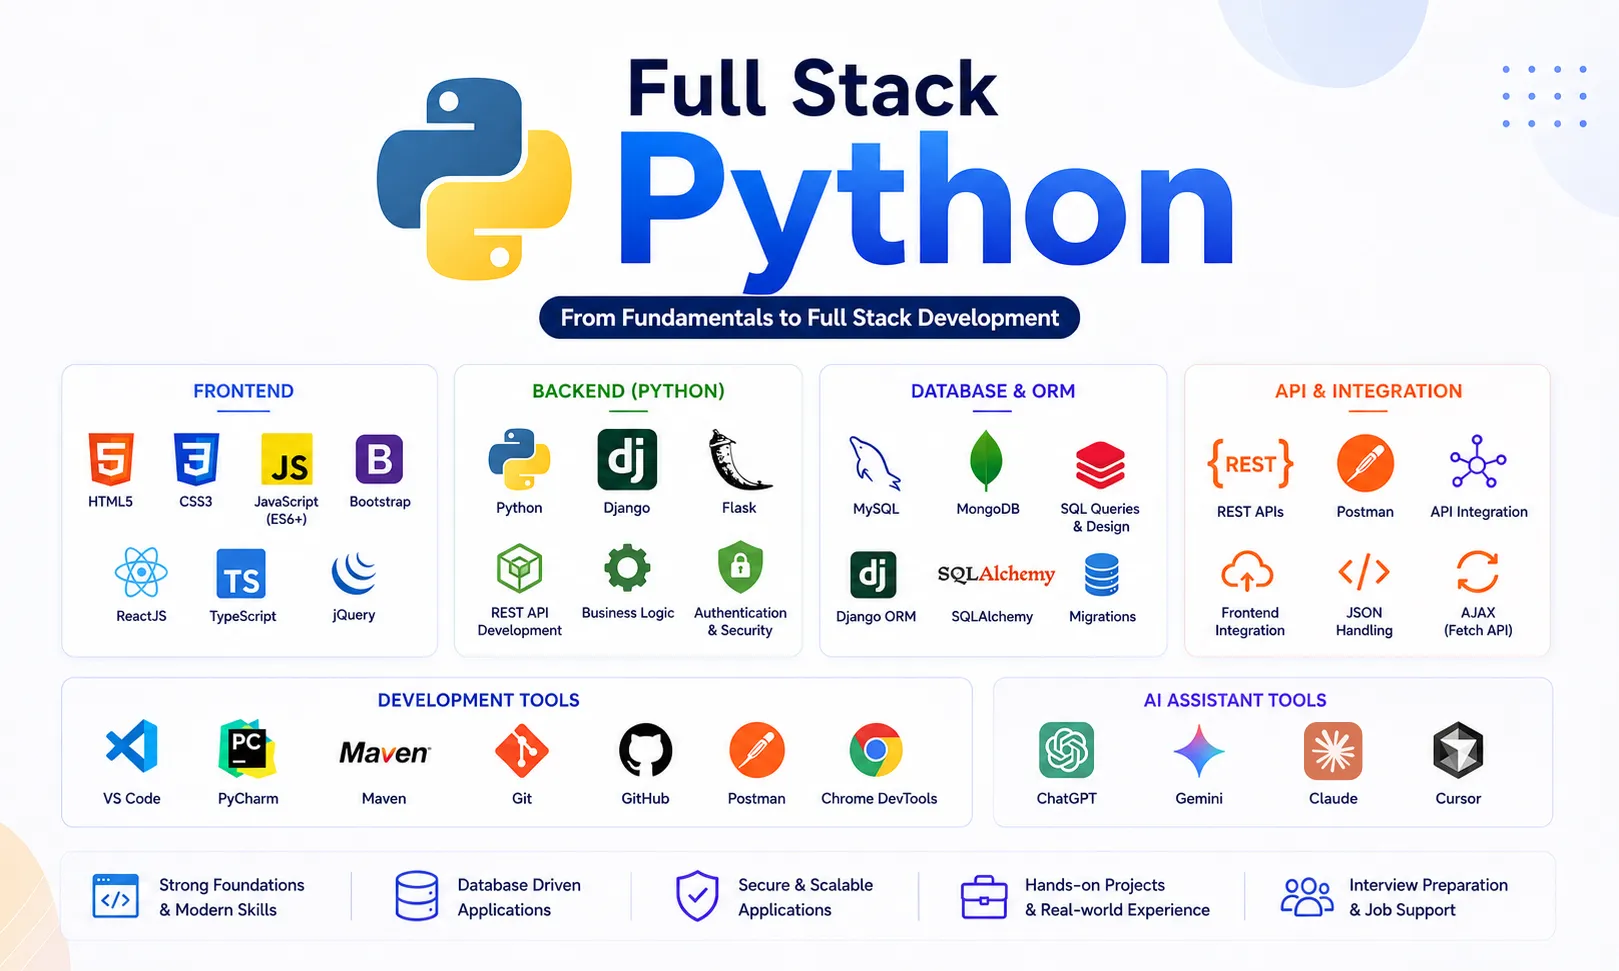1619x971 pixels.
Task: Select the JavaScript JS icon
Action: [x=287, y=459]
